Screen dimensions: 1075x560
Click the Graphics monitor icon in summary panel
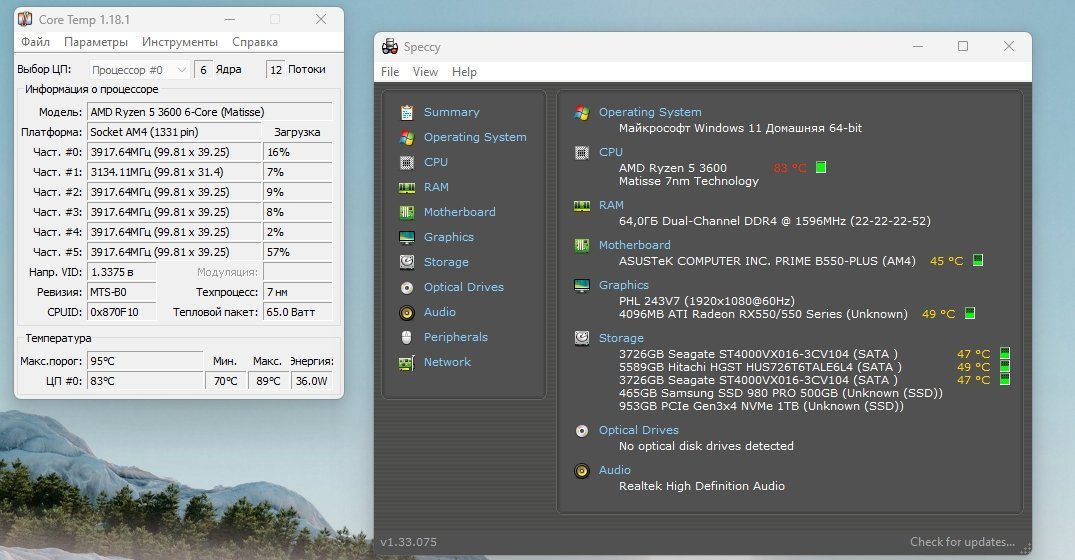(x=581, y=285)
